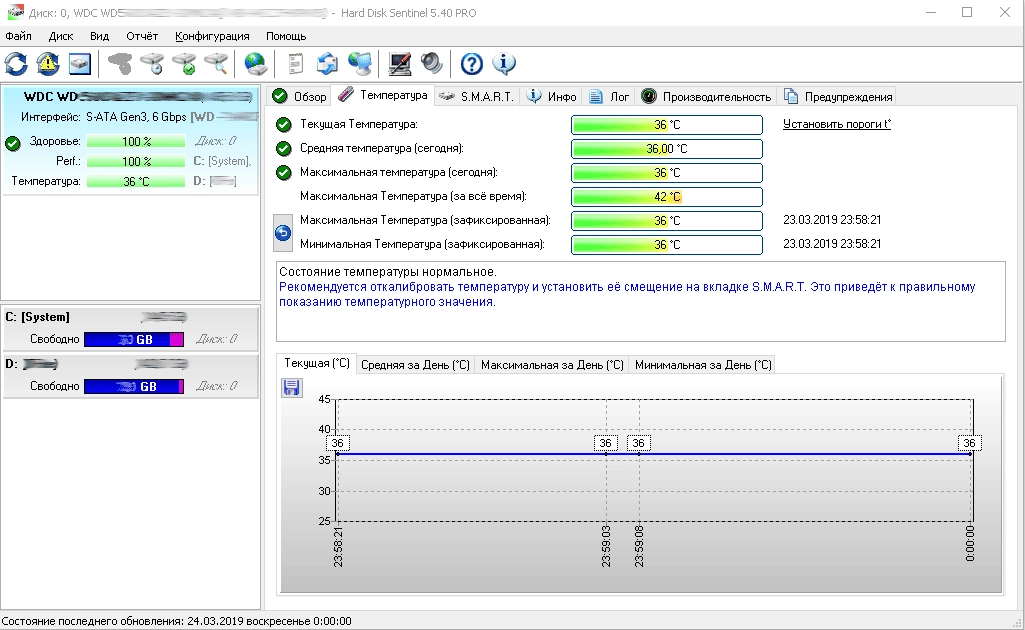This screenshot has height=630, width=1025.
Task: Maximize the Hard Disk Sentinel window
Action: (x=967, y=12)
